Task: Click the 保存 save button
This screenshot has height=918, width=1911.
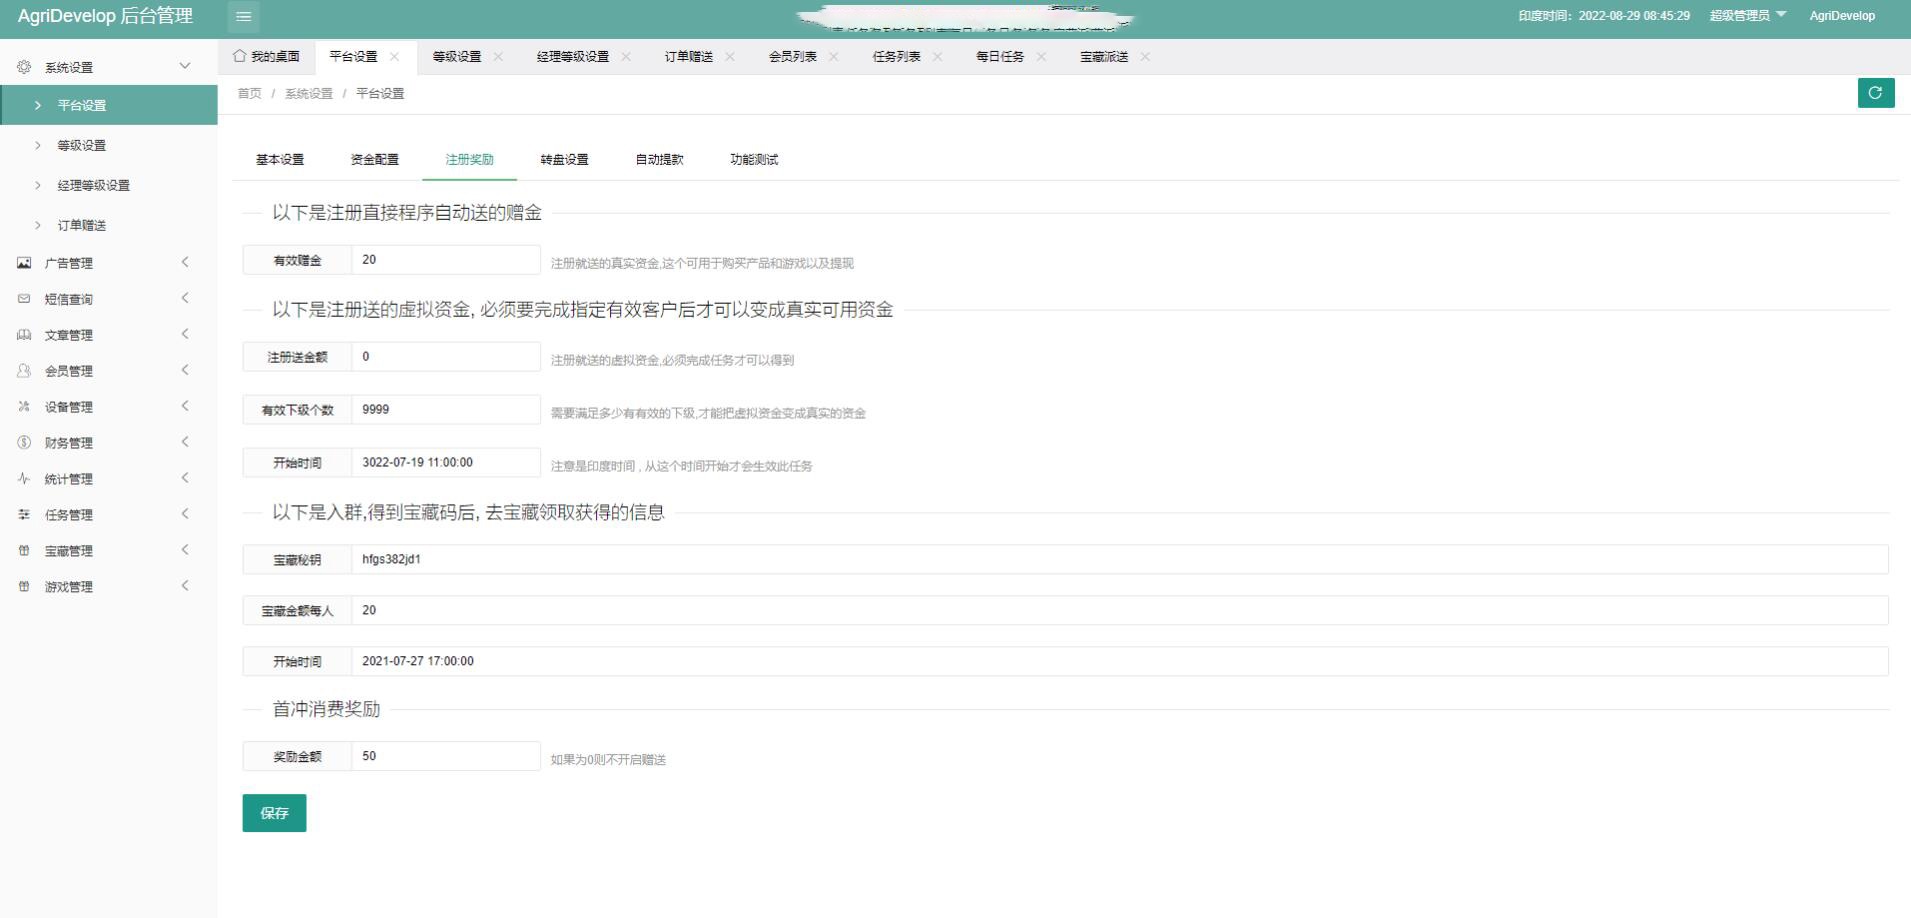Action: point(274,812)
